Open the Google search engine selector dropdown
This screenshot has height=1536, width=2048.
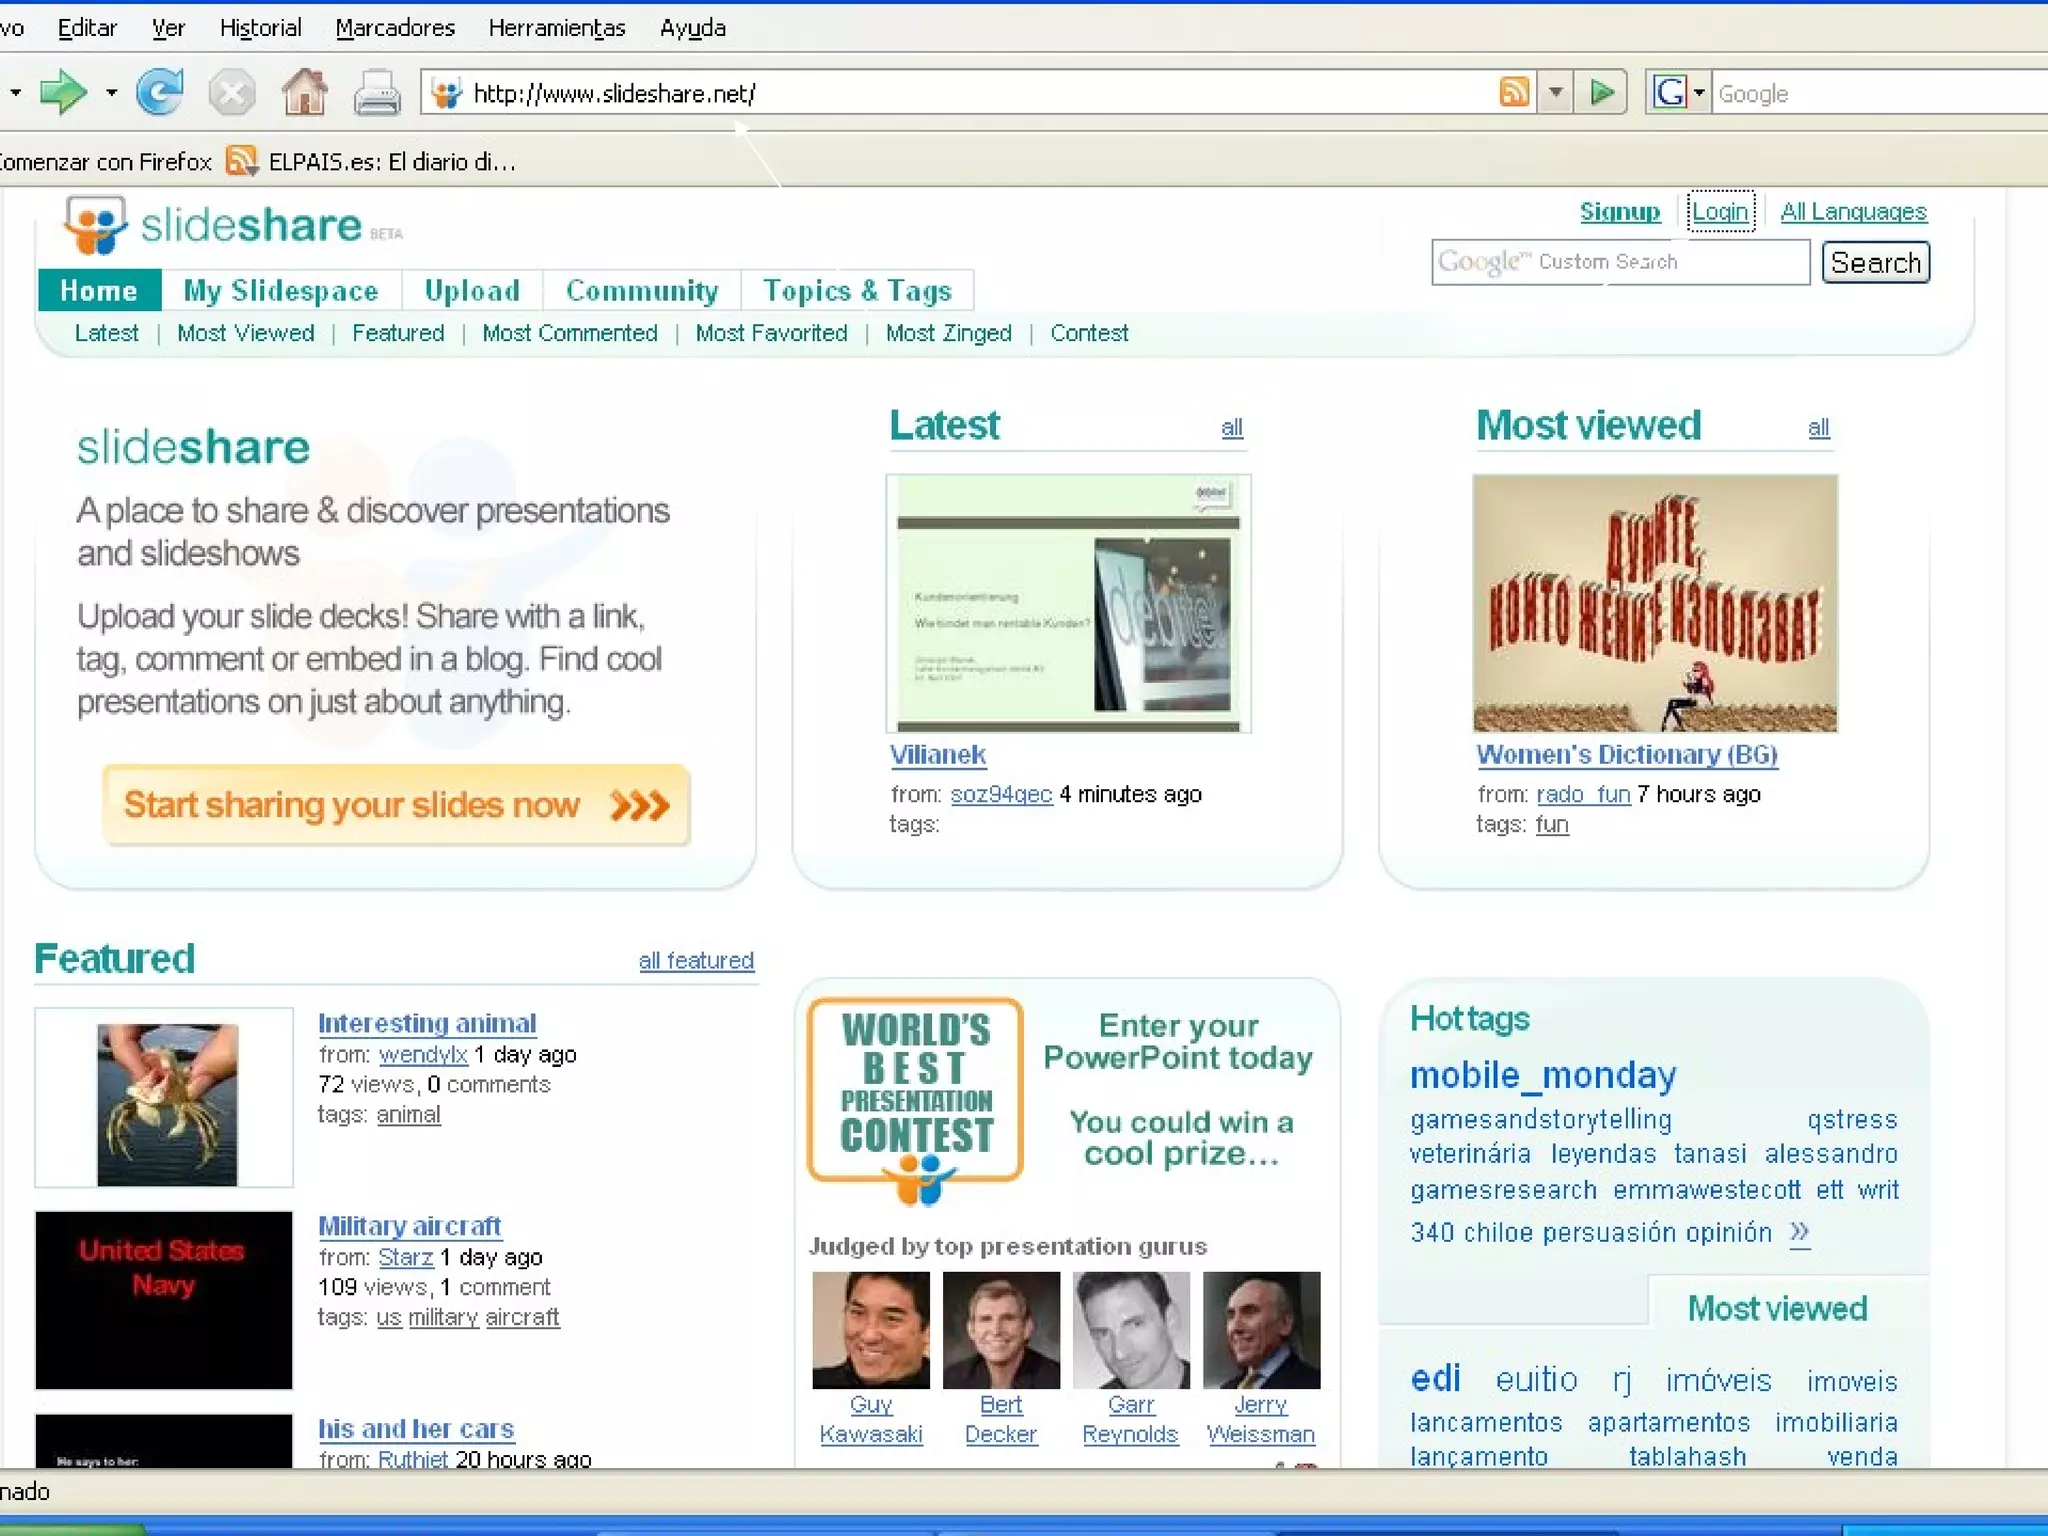[1679, 93]
